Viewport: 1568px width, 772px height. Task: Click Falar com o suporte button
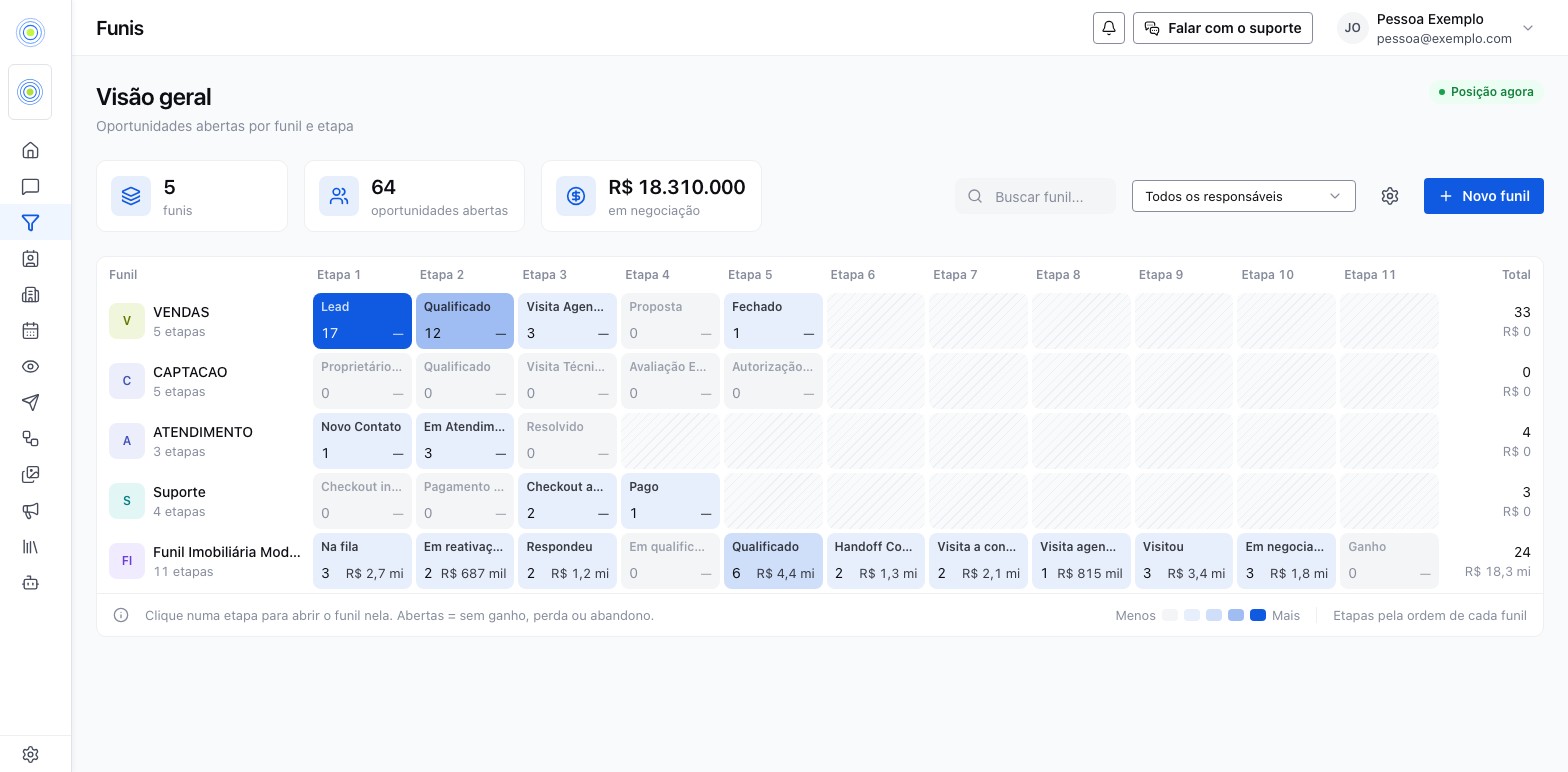(x=1223, y=28)
